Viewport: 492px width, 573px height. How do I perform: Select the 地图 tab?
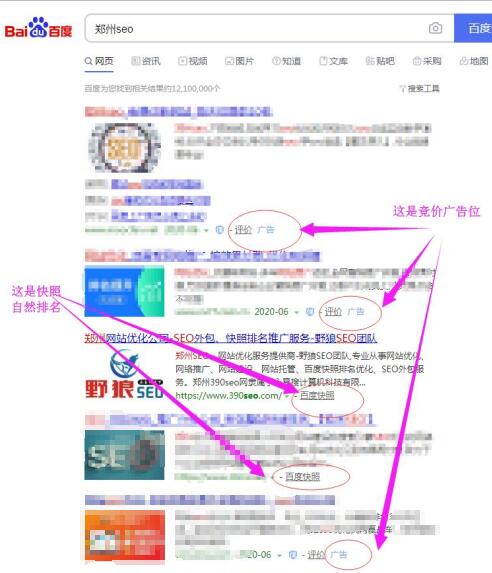[474, 61]
